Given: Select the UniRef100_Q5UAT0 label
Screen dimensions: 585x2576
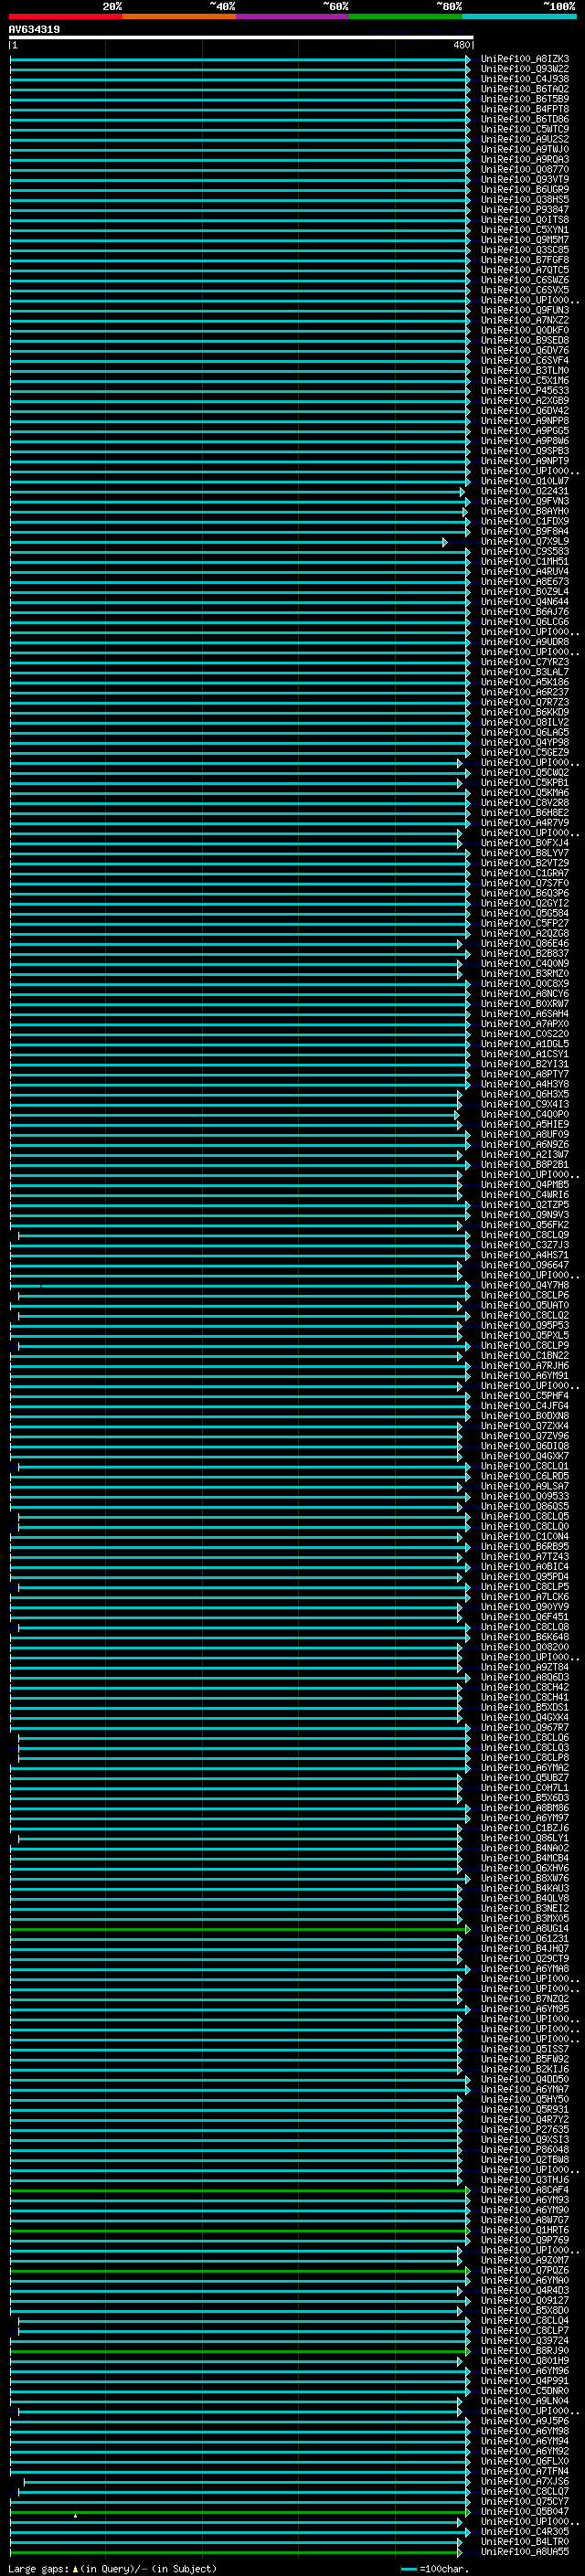Looking at the screenshot, I should [x=525, y=1305].
